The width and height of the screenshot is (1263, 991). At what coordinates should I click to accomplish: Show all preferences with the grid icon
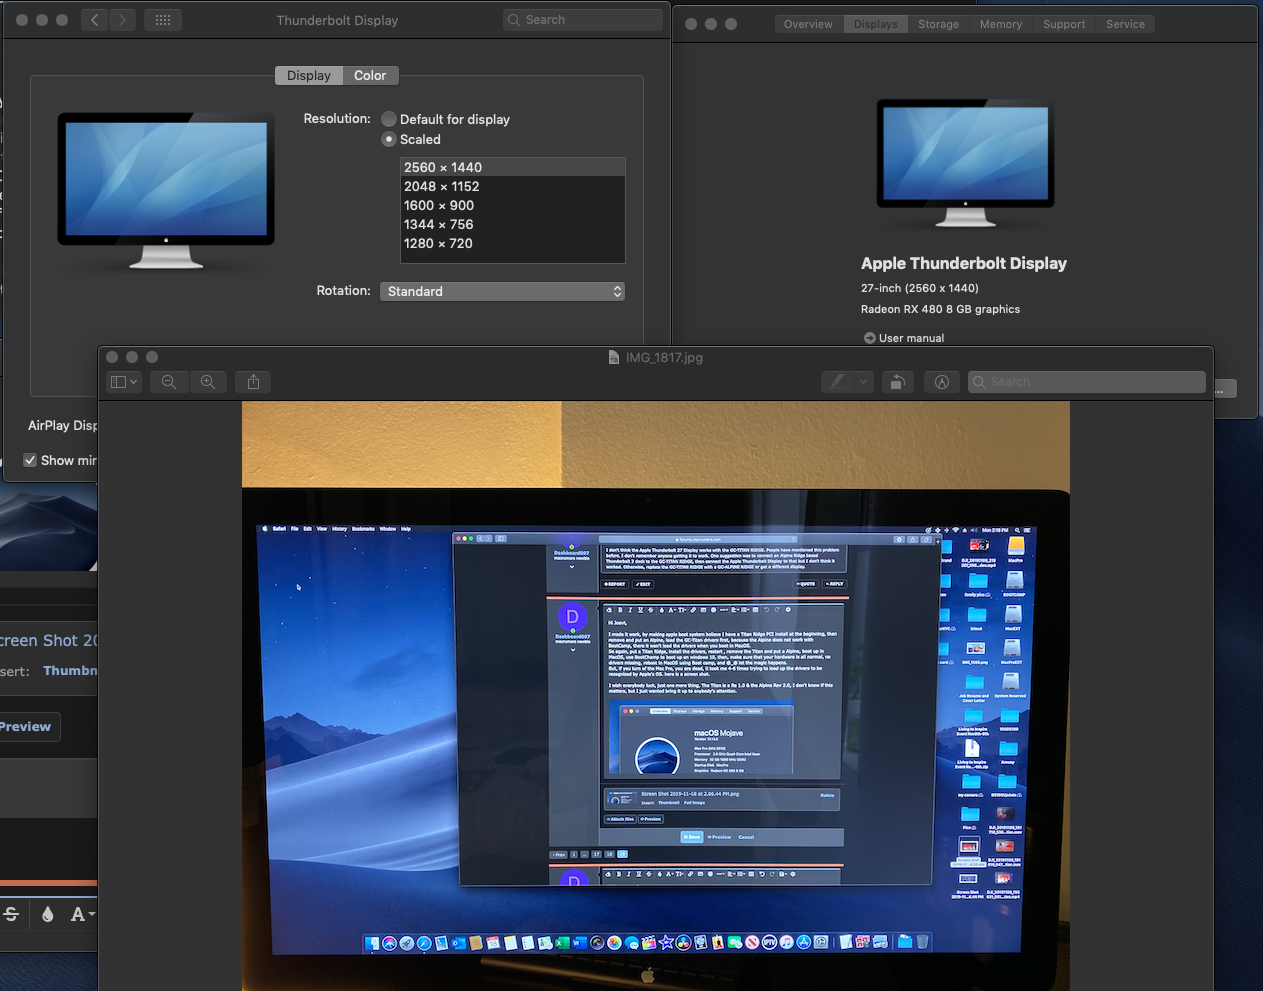pos(163,20)
